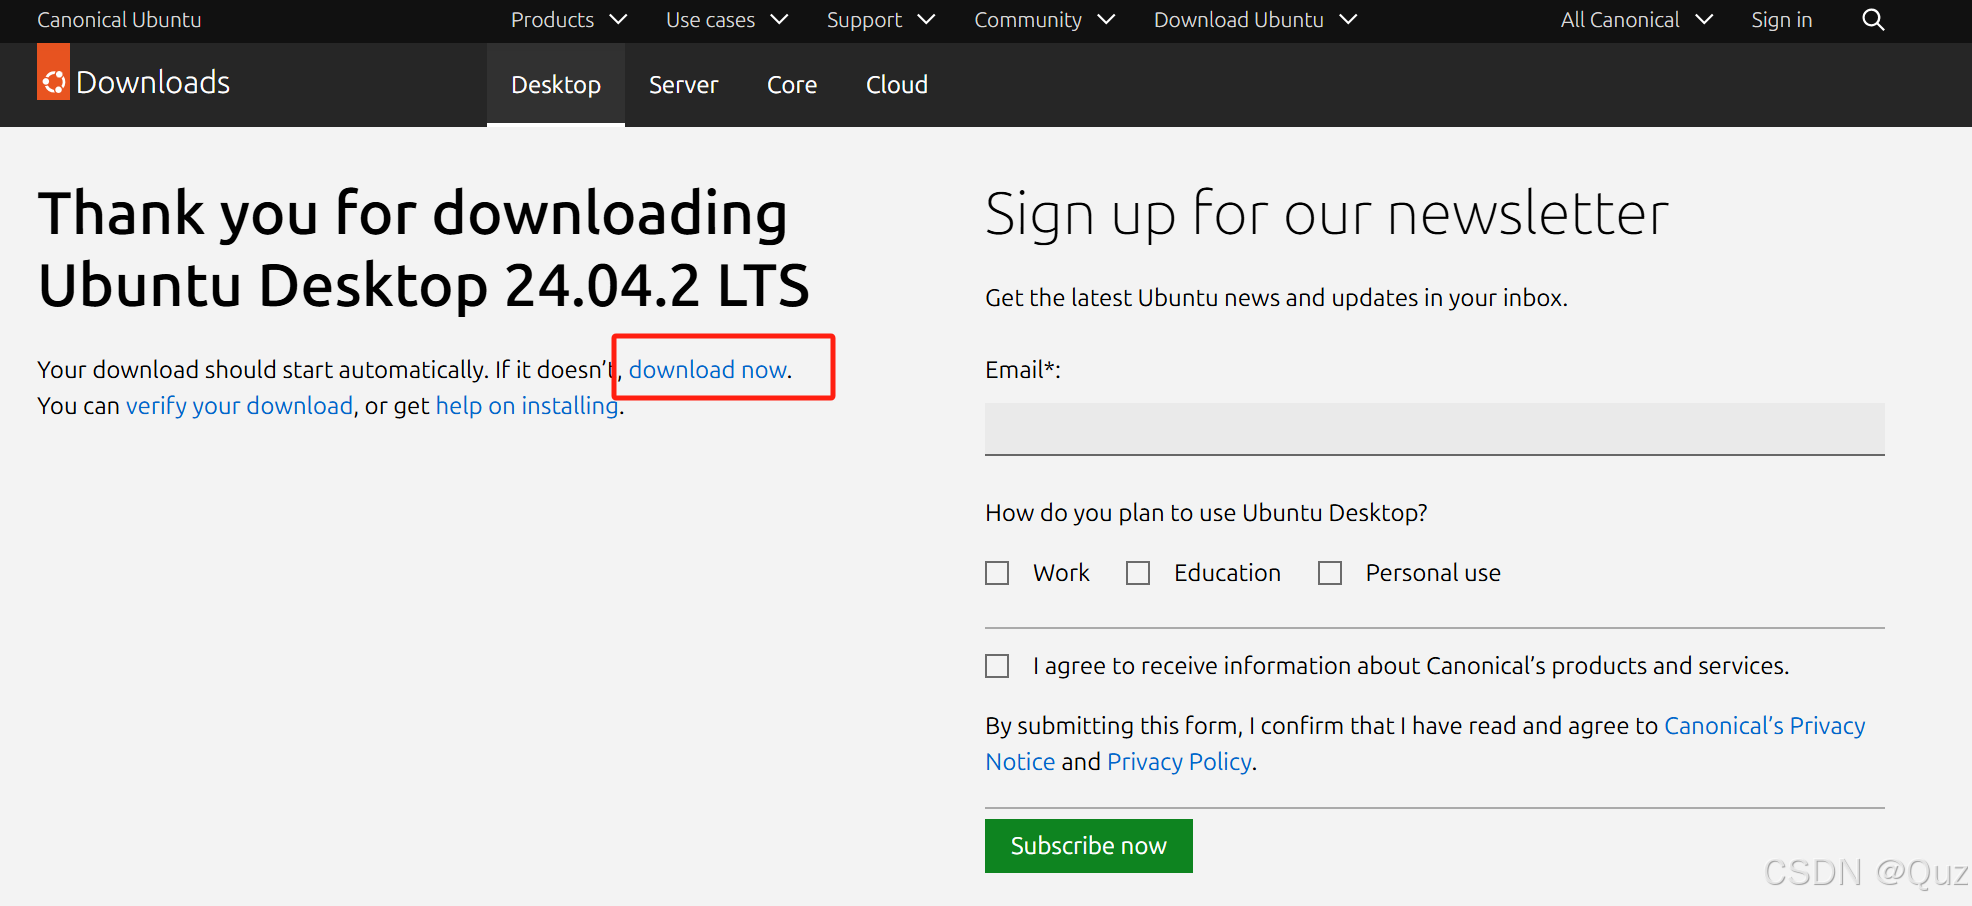Expand the Use cases dropdown menu
1972x906 pixels.
[727, 20]
